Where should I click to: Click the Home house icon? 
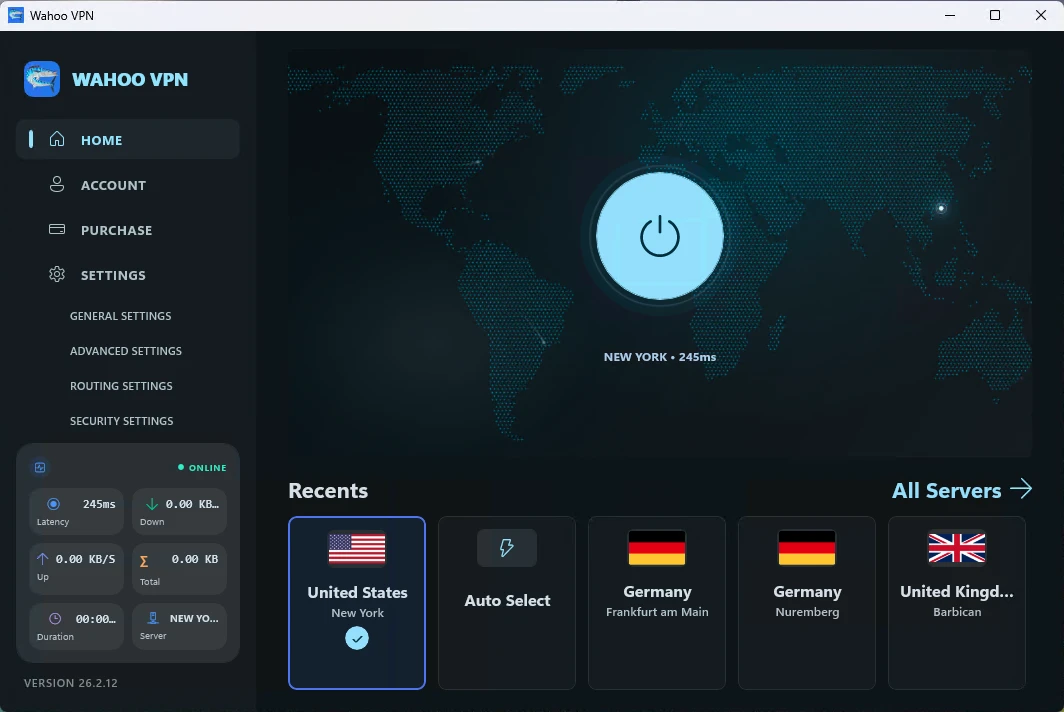coord(57,139)
